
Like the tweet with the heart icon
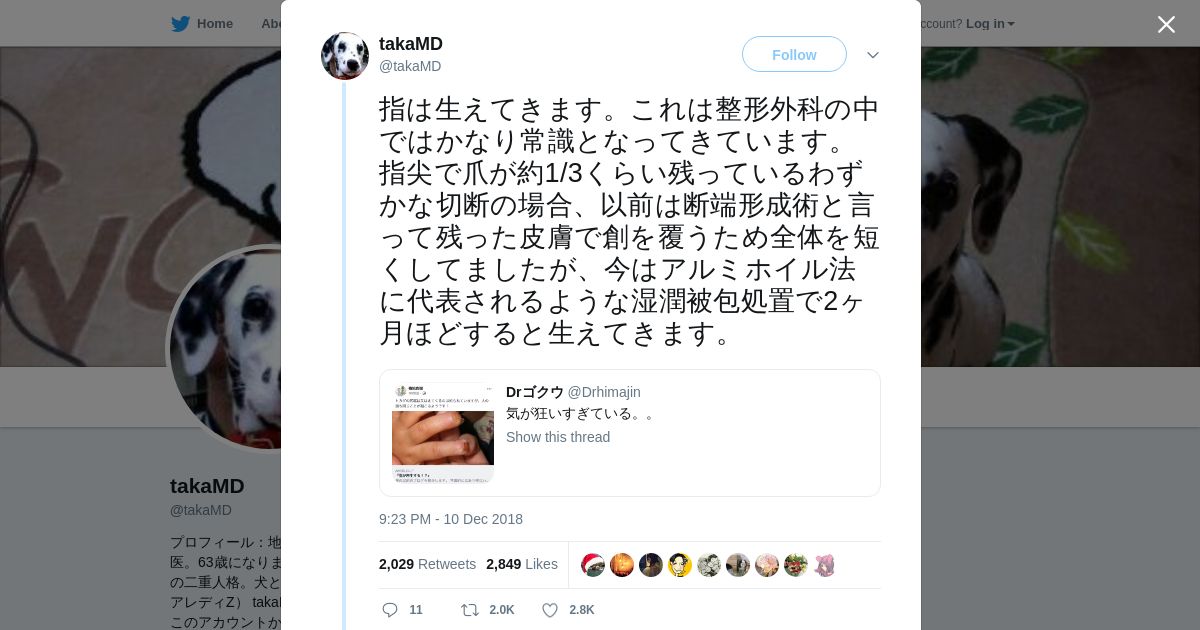pos(549,610)
